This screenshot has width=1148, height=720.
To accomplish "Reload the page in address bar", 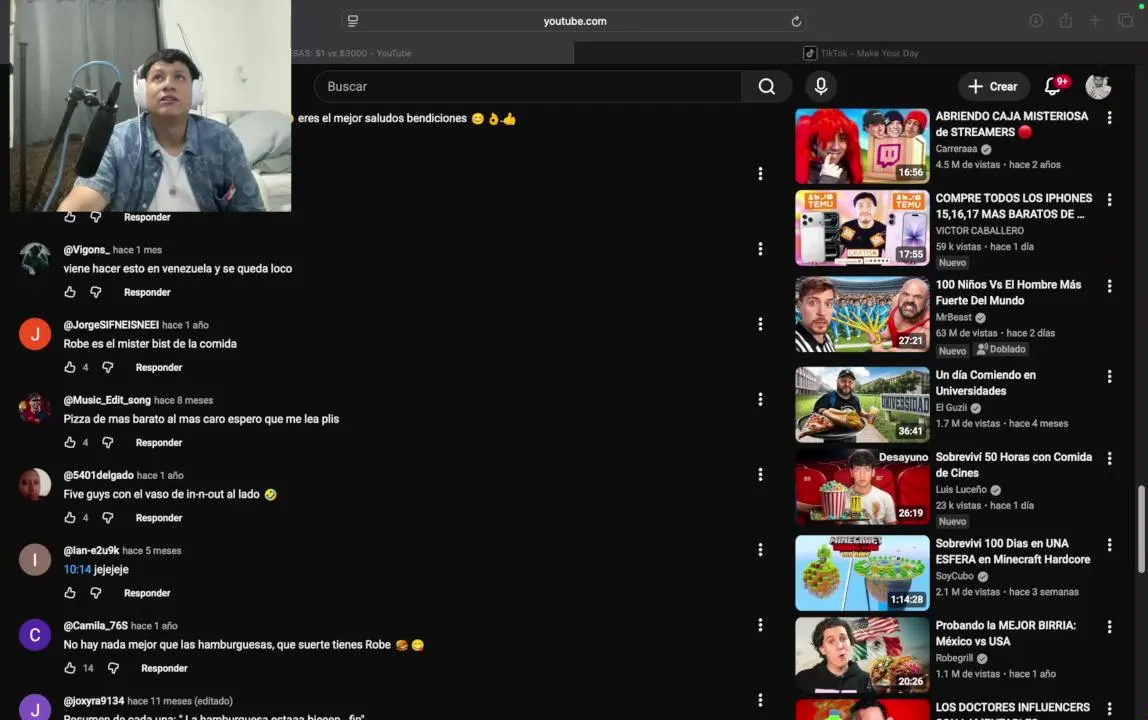I will point(796,21).
